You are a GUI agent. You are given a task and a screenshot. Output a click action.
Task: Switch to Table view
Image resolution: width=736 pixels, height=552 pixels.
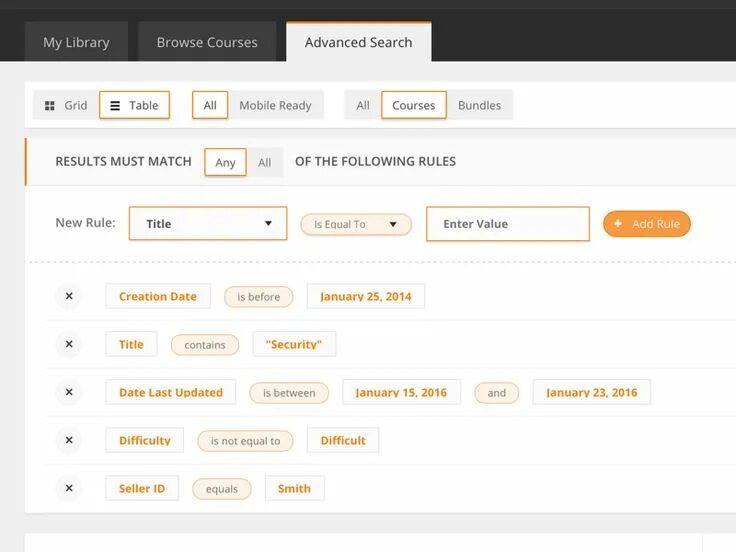(134, 105)
